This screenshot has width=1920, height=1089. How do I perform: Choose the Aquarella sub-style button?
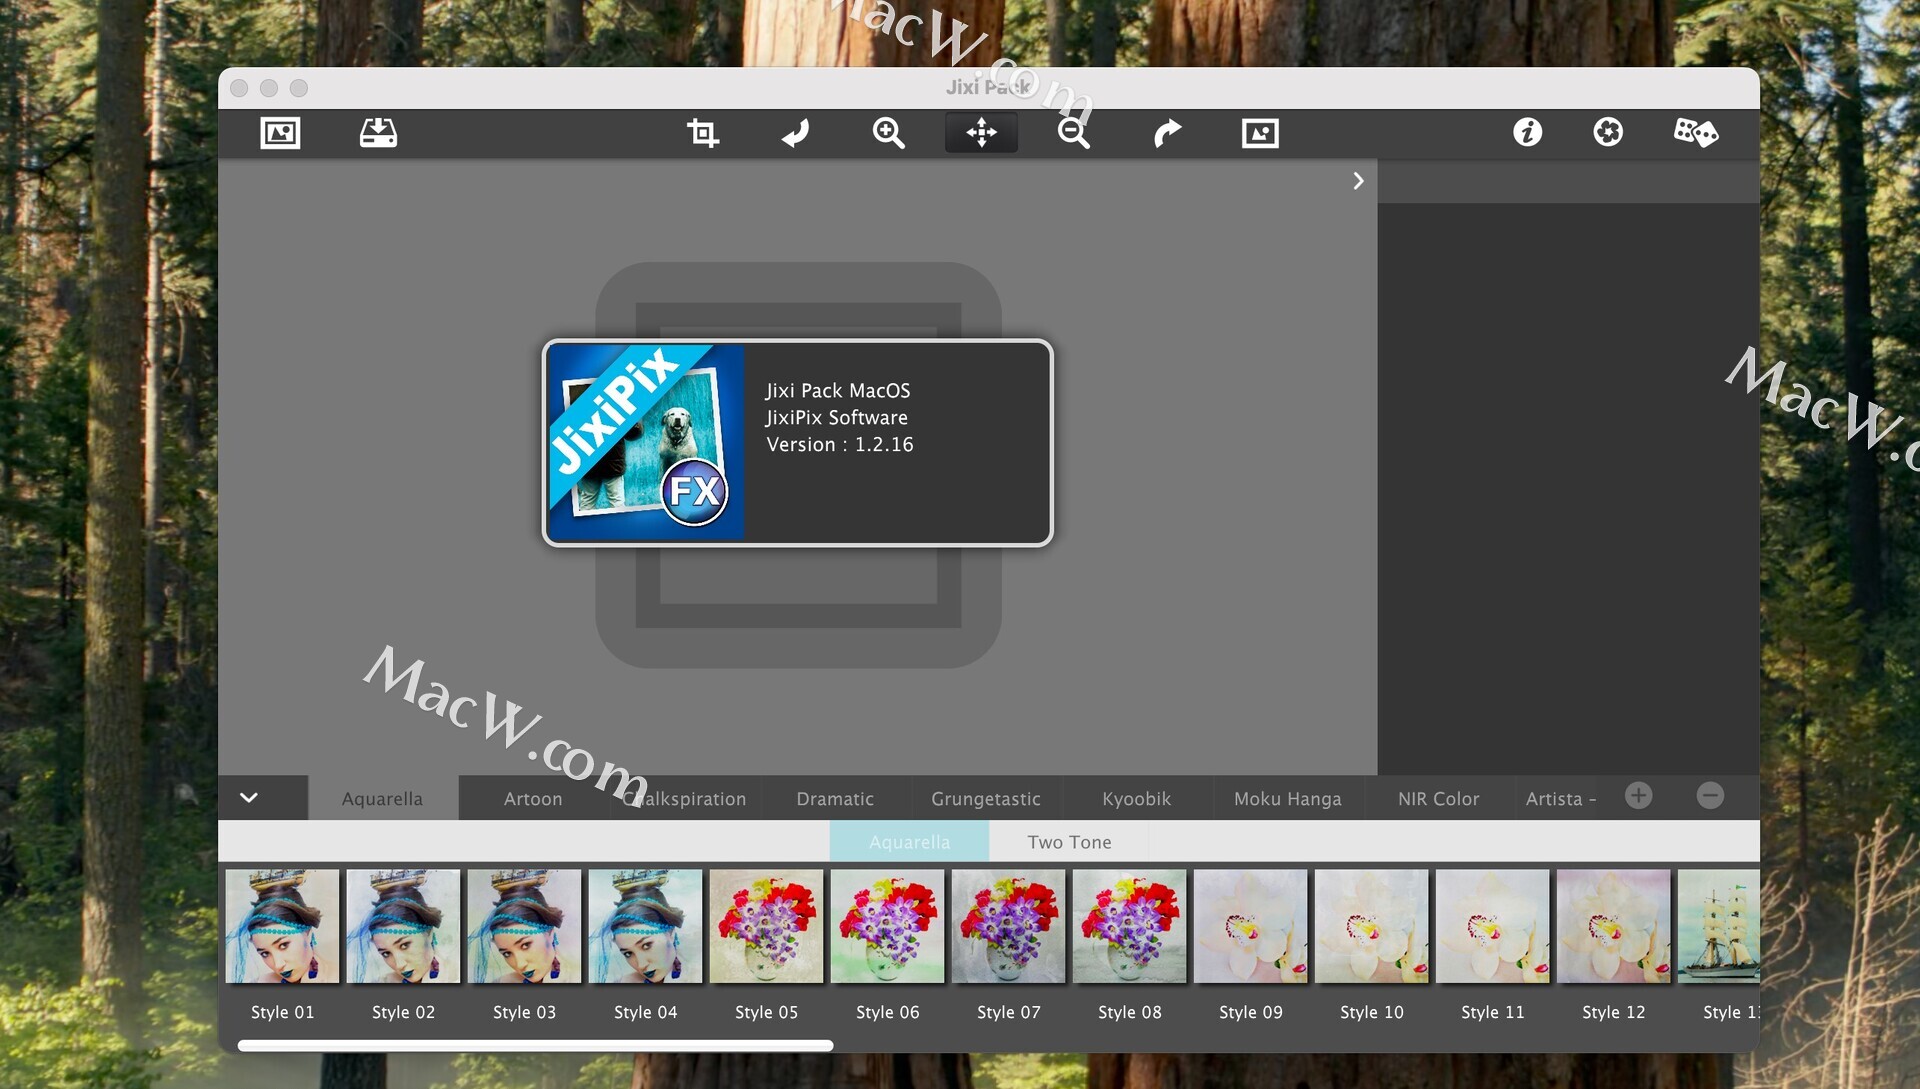(x=909, y=842)
